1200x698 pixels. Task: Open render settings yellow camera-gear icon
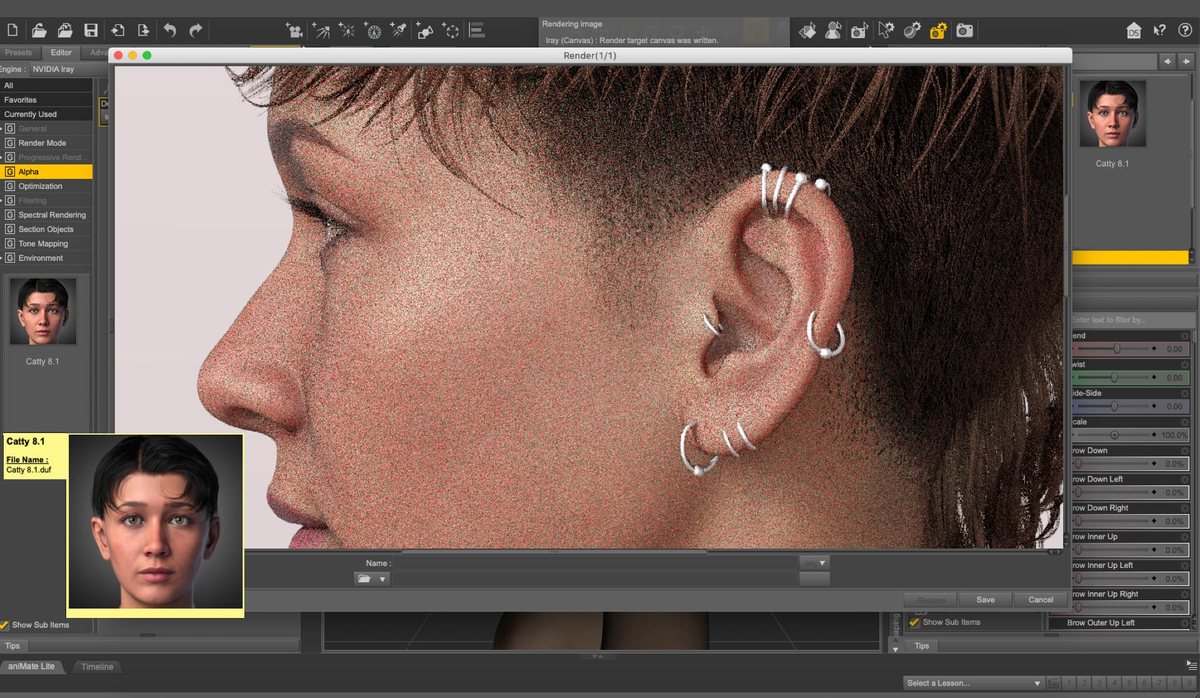[x=938, y=31]
